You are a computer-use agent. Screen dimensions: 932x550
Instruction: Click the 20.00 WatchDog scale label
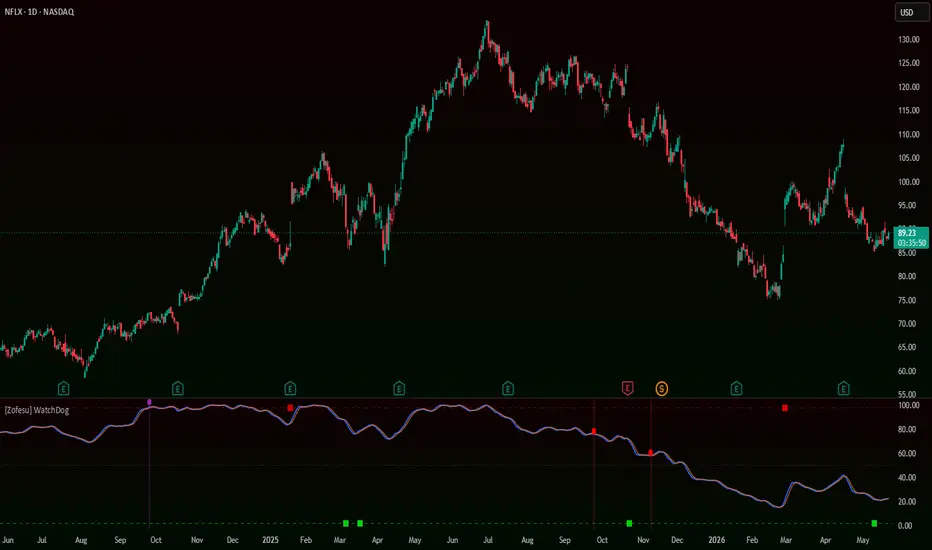pyautogui.click(x=907, y=502)
